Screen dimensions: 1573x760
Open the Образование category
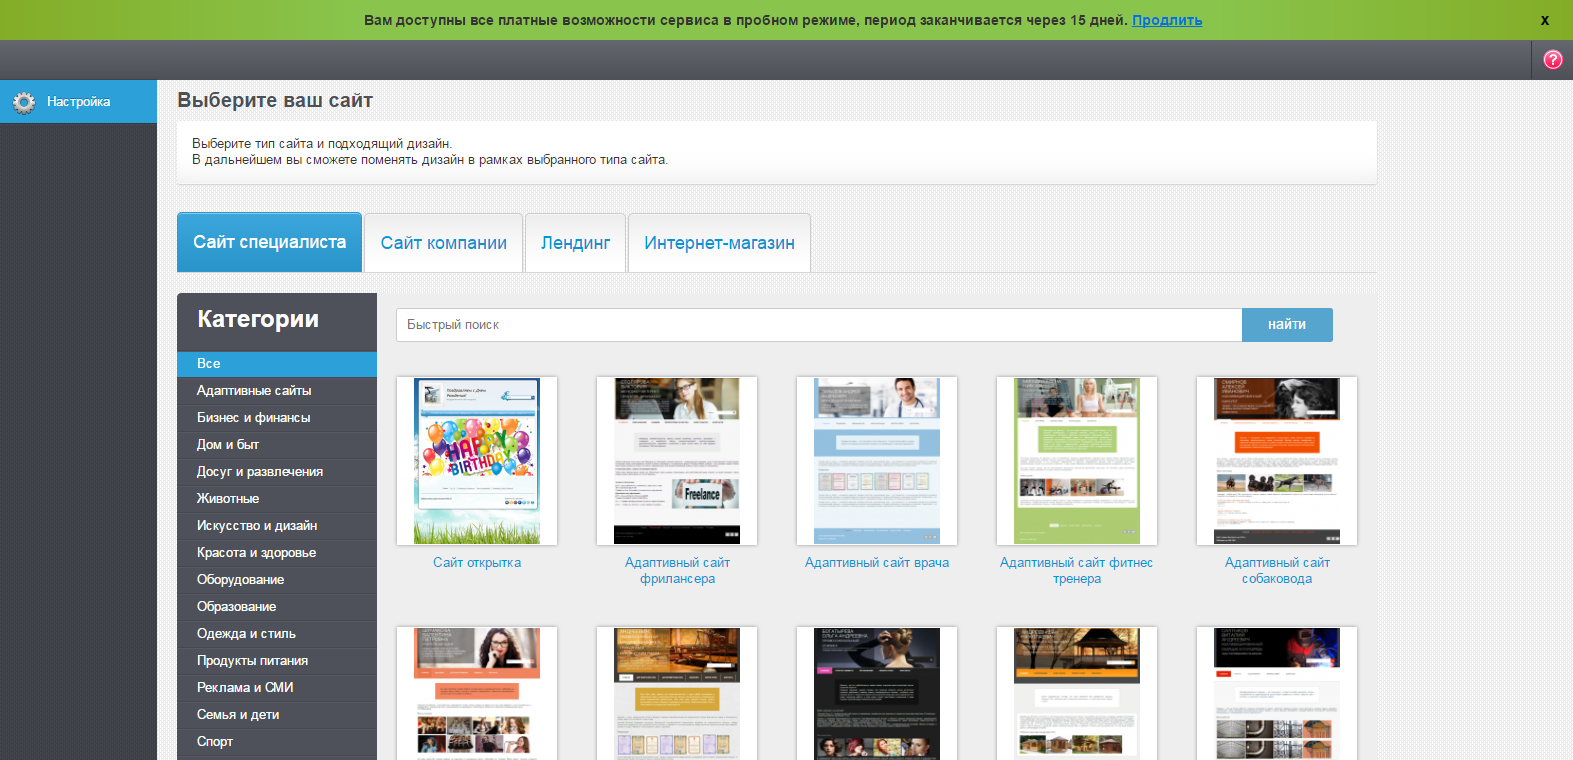click(x=236, y=607)
